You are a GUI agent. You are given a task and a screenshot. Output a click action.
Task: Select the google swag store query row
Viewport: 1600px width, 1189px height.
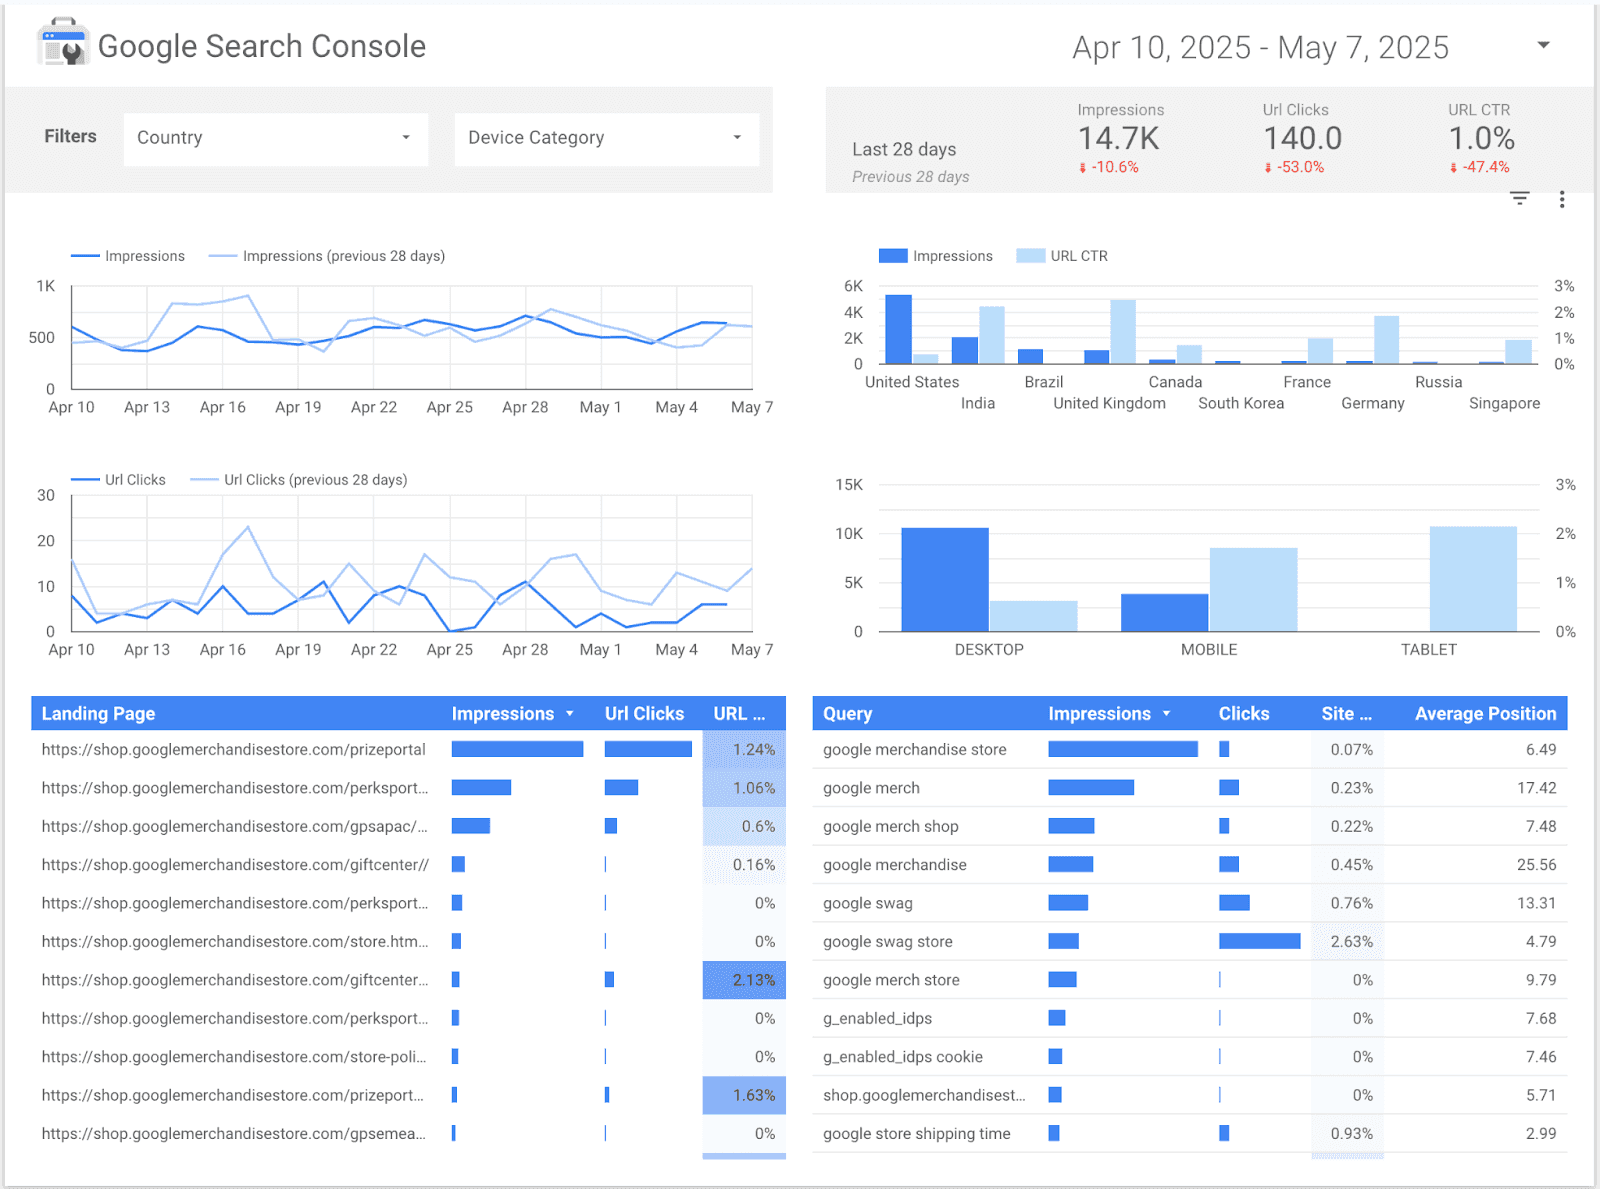pyautogui.click(x=886, y=941)
